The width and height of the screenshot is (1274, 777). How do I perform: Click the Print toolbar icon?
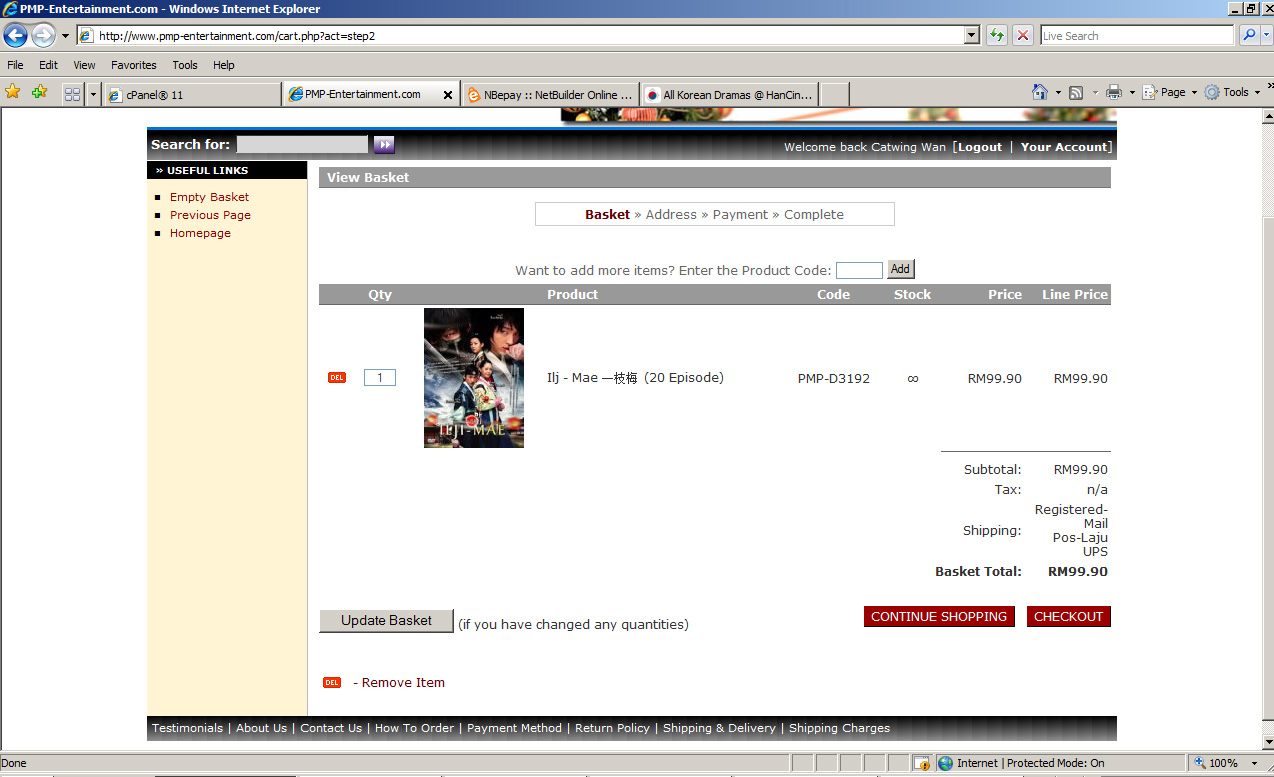pos(1114,92)
